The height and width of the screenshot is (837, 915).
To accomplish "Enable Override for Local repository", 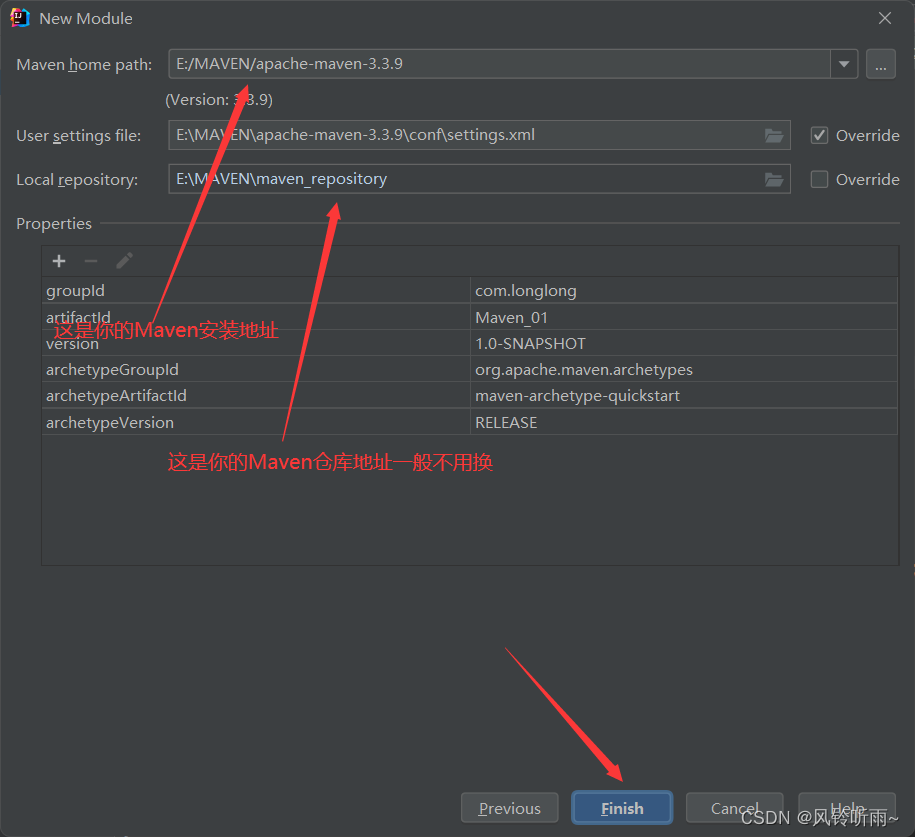I will (819, 179).
